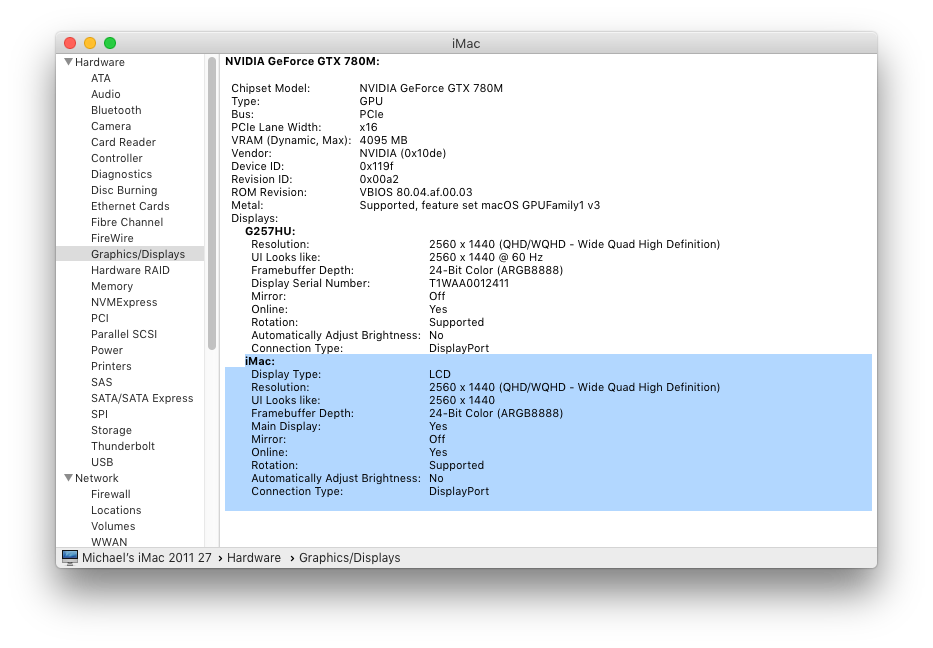Open the Storage entry
933x648 pixels.
111,430
